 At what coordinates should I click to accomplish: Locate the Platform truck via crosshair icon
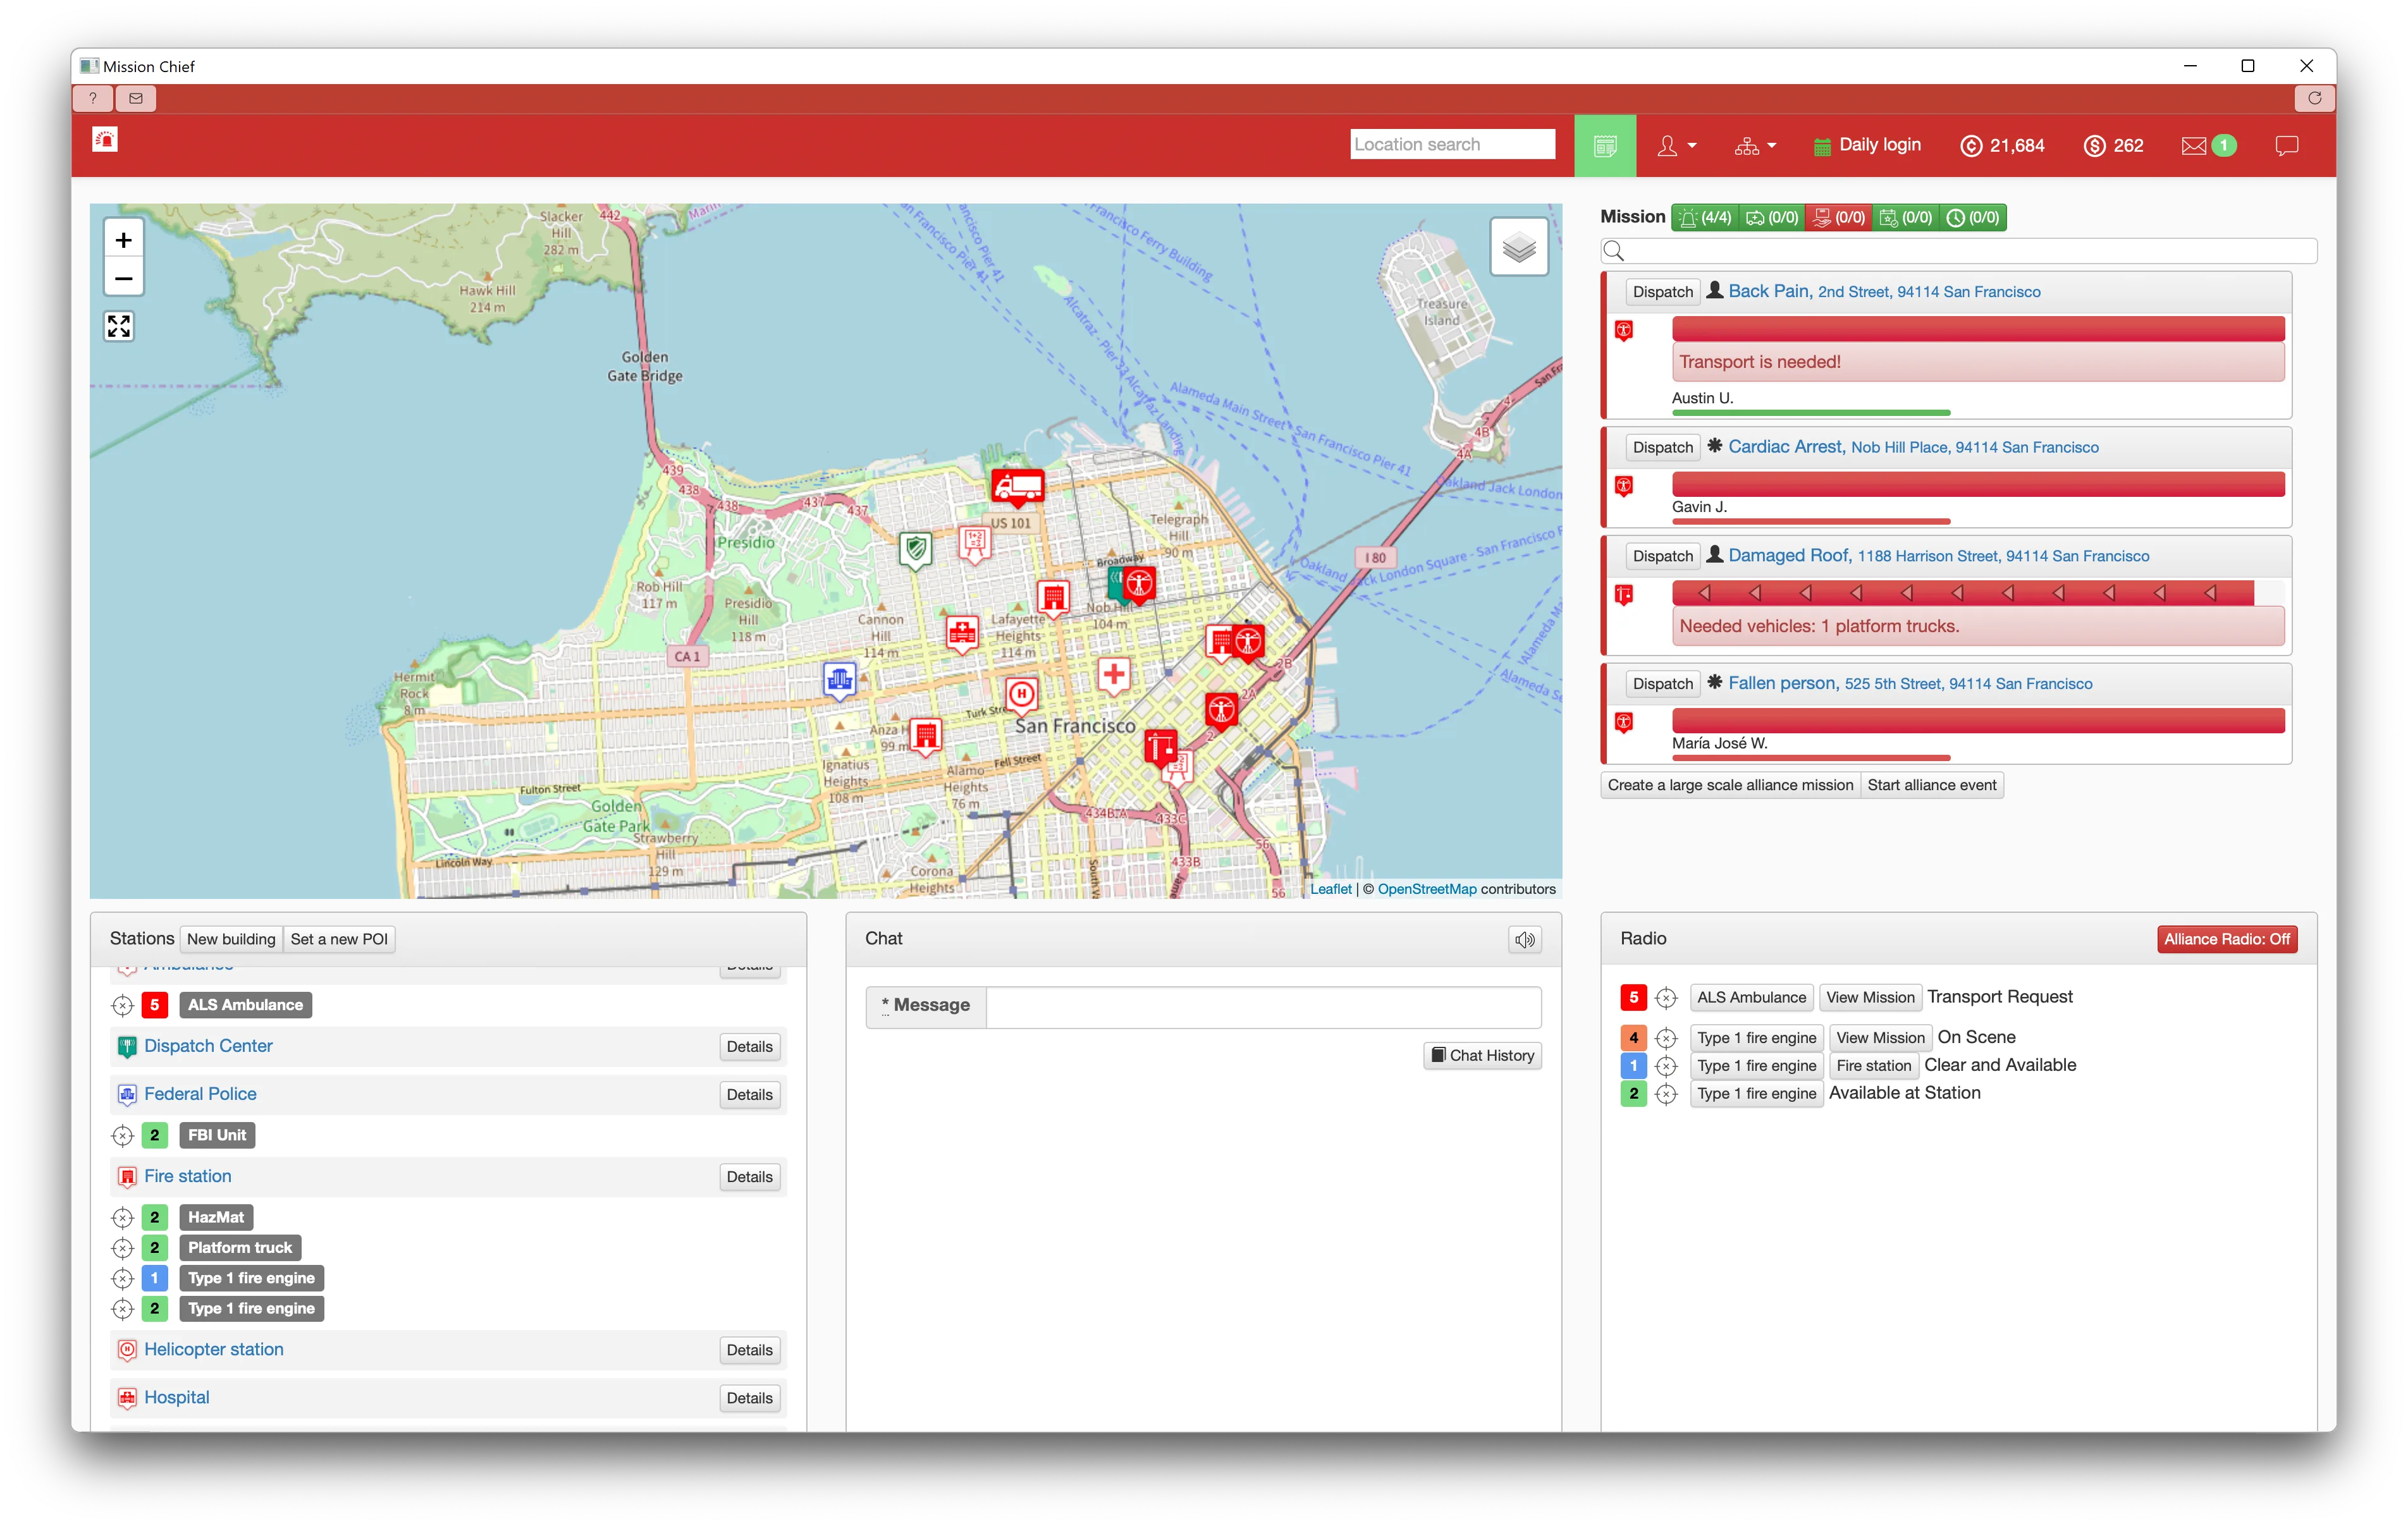click(122, 1248)
